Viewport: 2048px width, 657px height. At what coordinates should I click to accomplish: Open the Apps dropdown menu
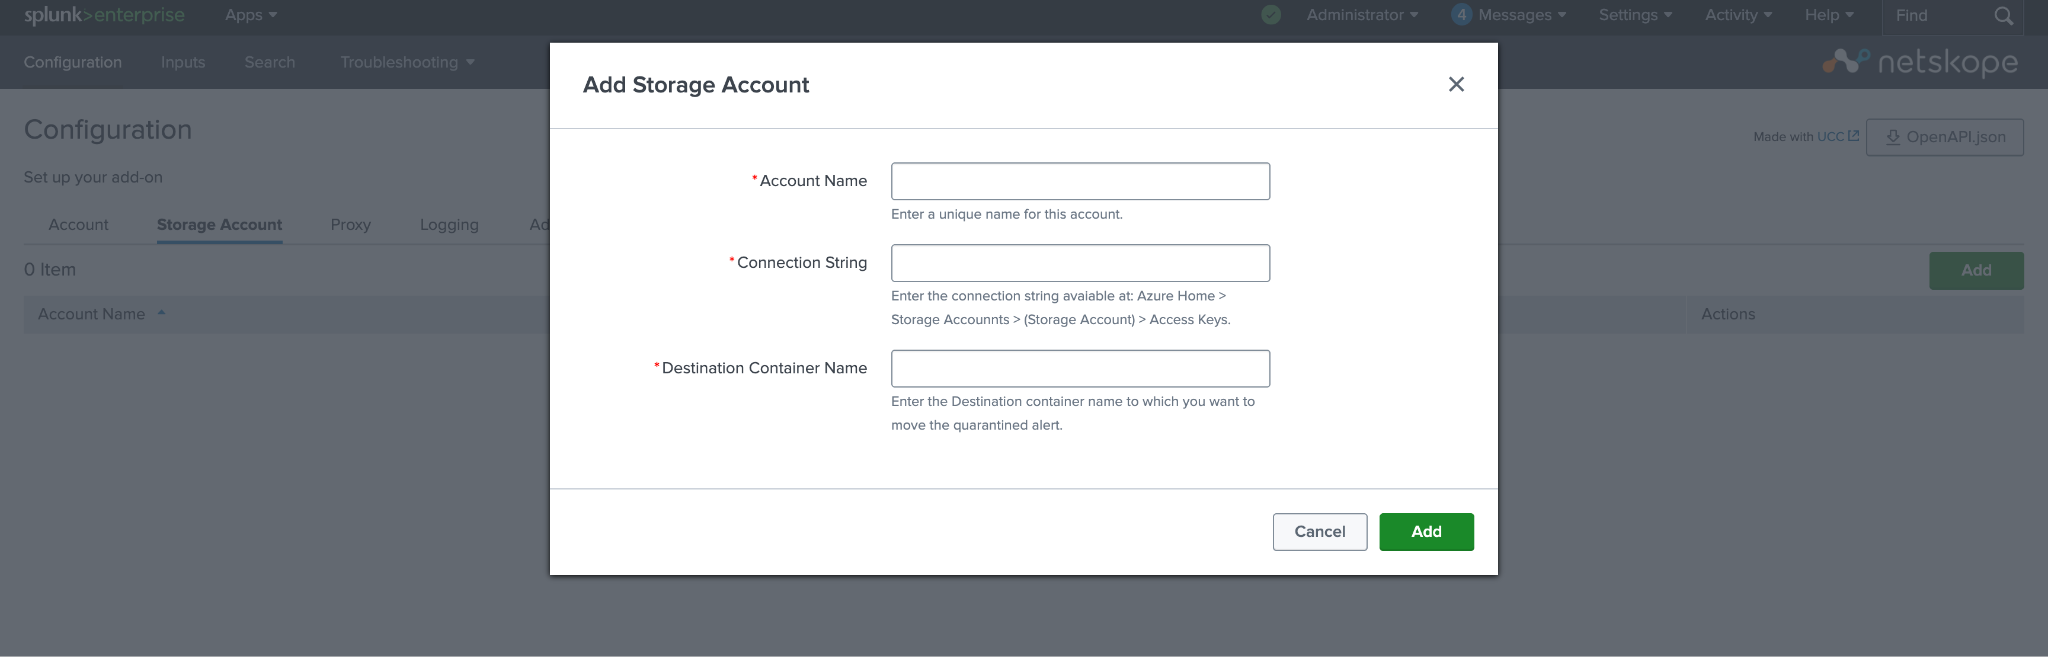click(251, 15)
